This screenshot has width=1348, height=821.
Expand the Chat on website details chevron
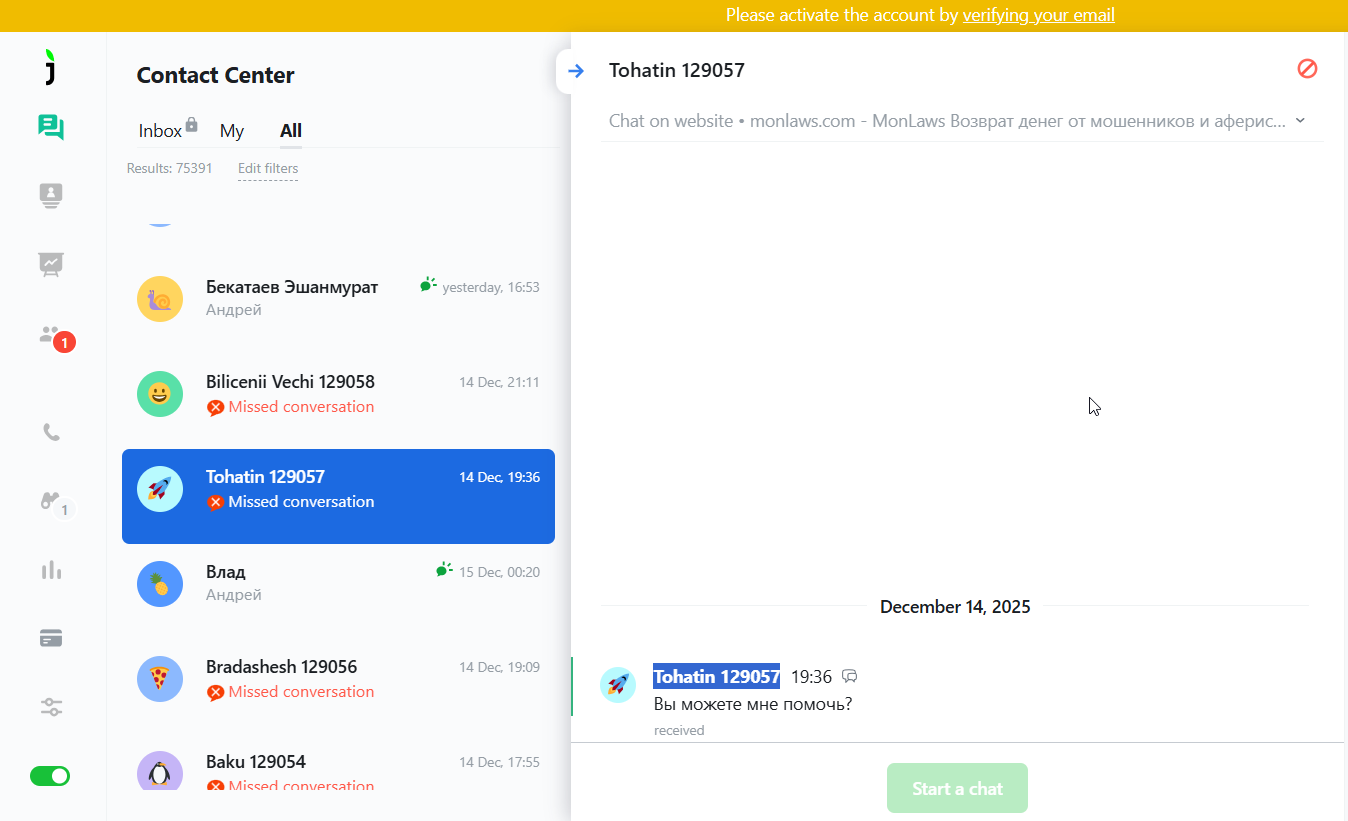pos(1300,121)
